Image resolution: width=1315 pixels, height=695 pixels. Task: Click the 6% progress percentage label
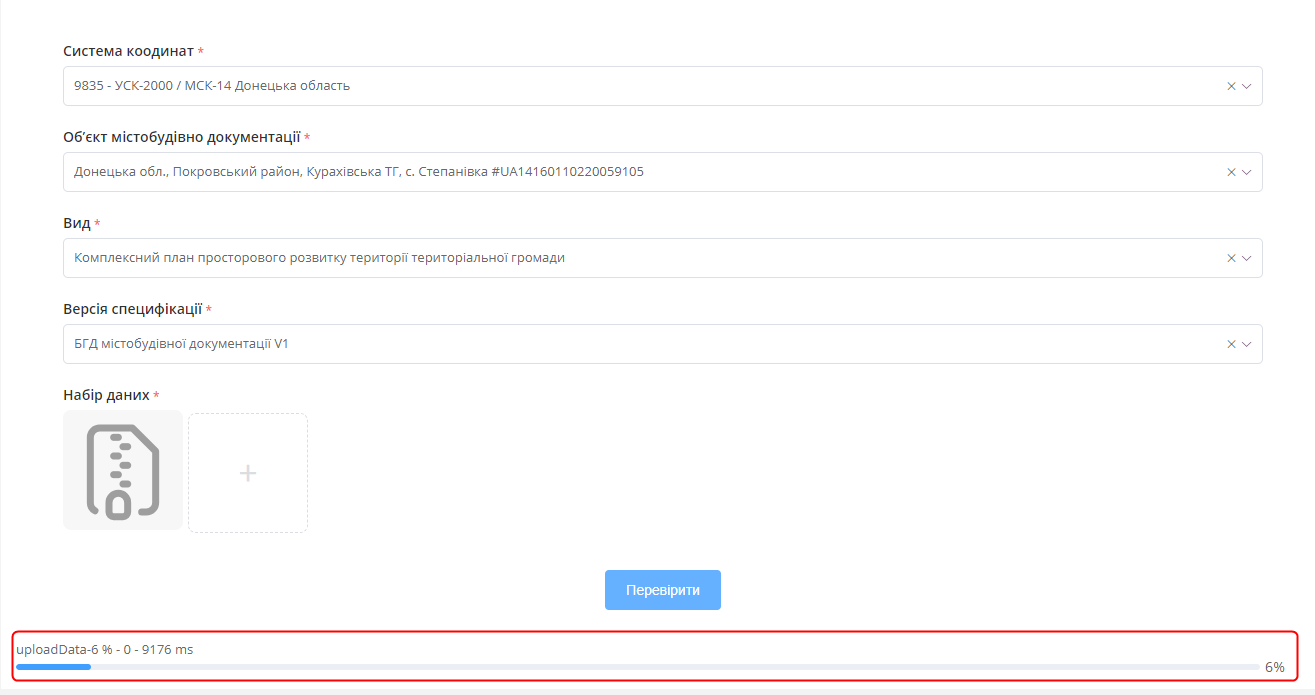tap(1274, 667)
